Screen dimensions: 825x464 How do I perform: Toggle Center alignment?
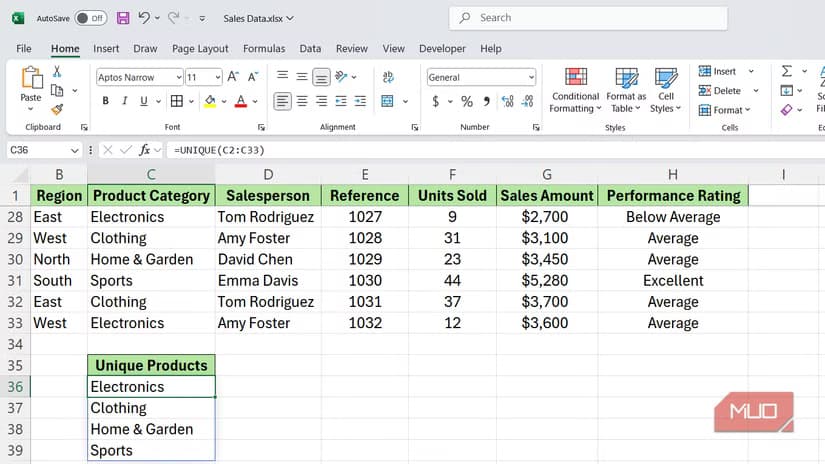point(301,101)
